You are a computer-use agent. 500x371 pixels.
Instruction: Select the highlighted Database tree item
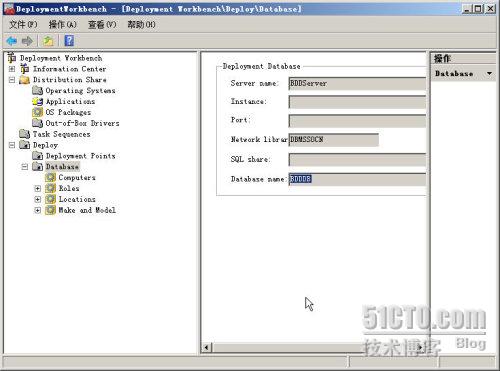pyautogui.click(x=62, y=166)
